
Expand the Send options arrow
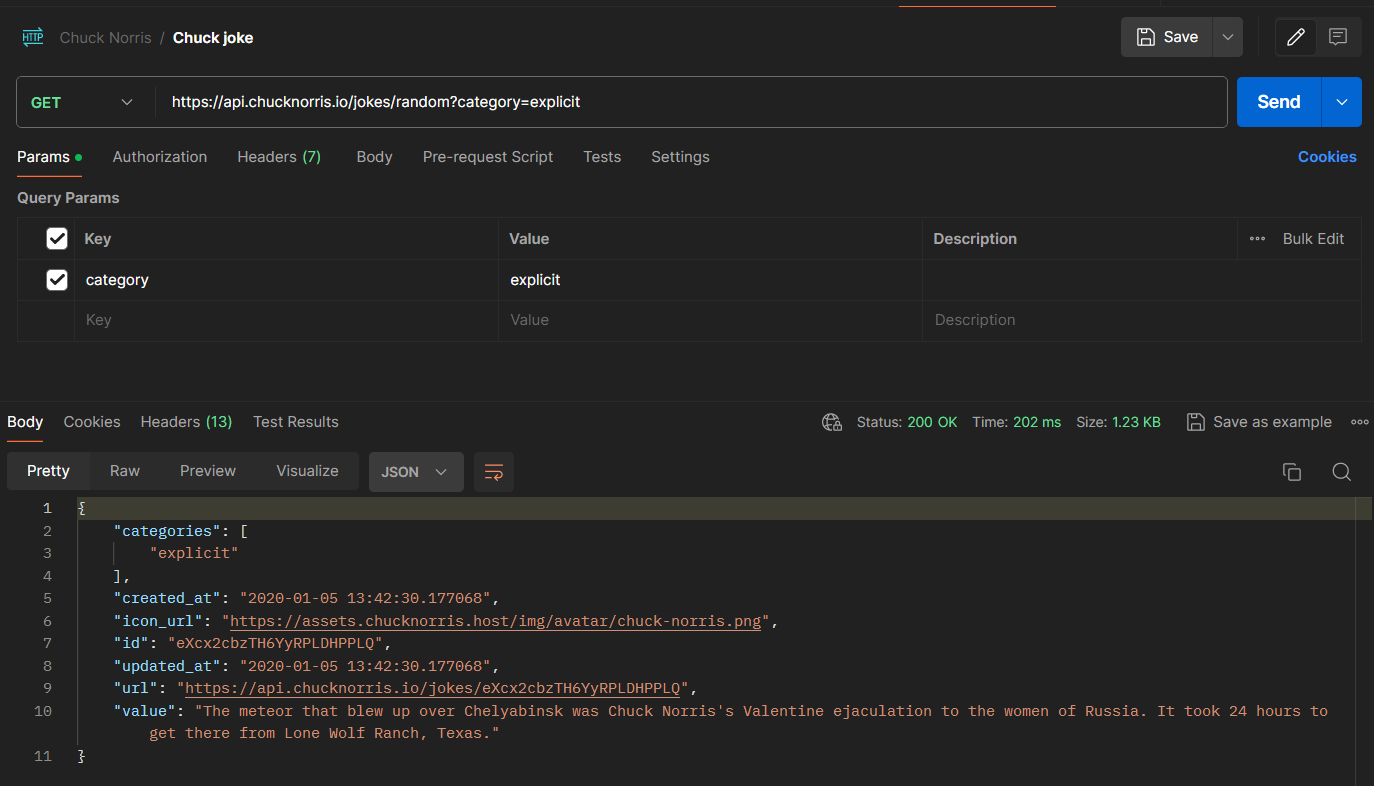click(1342, 102)
